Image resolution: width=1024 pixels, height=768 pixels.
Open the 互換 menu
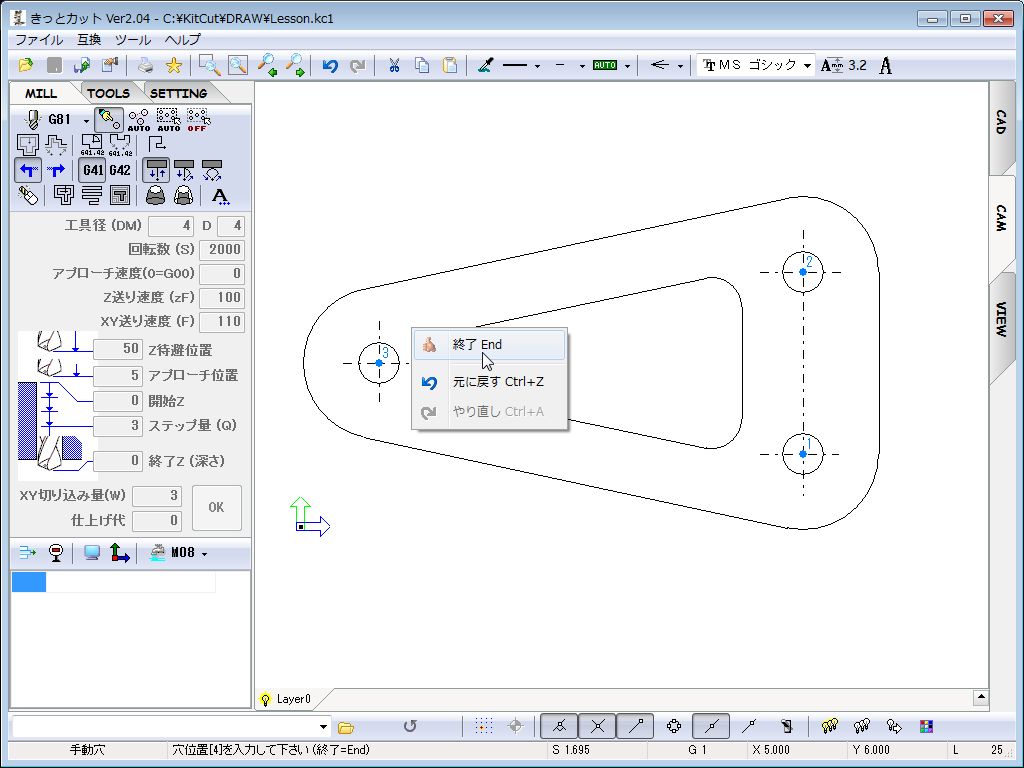89,40
